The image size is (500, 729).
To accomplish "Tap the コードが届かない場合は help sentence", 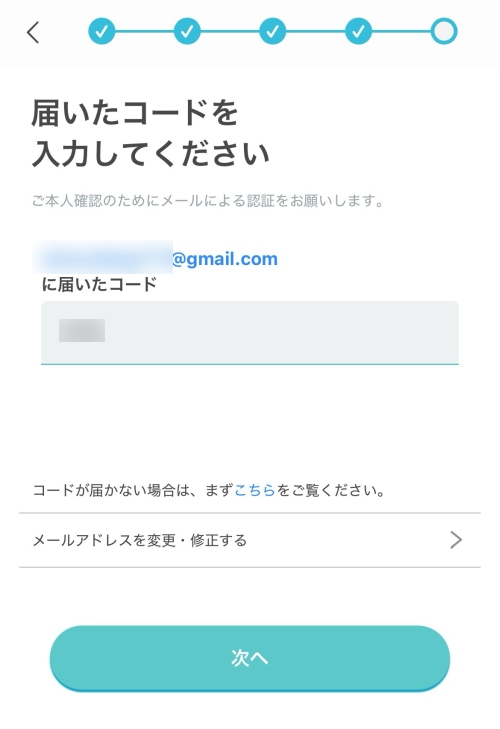I will [x=209, y=490].
